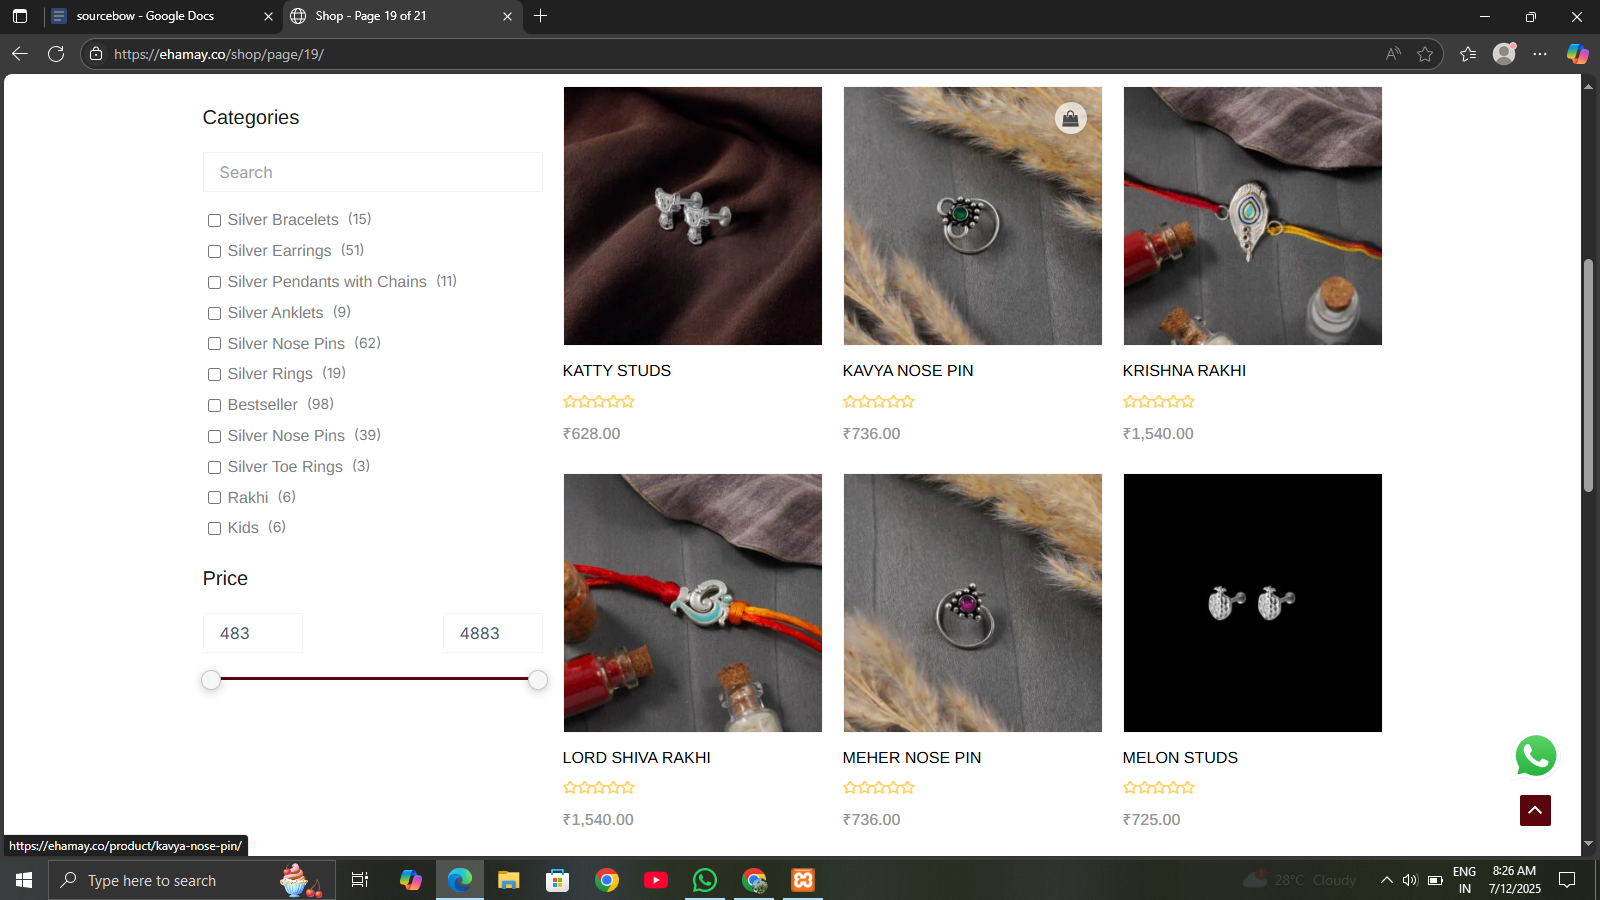This screenshot has width=1600, height=900.
Task: Tick Silver Pendants with Chains checkbox
Action: coord(214,282)
